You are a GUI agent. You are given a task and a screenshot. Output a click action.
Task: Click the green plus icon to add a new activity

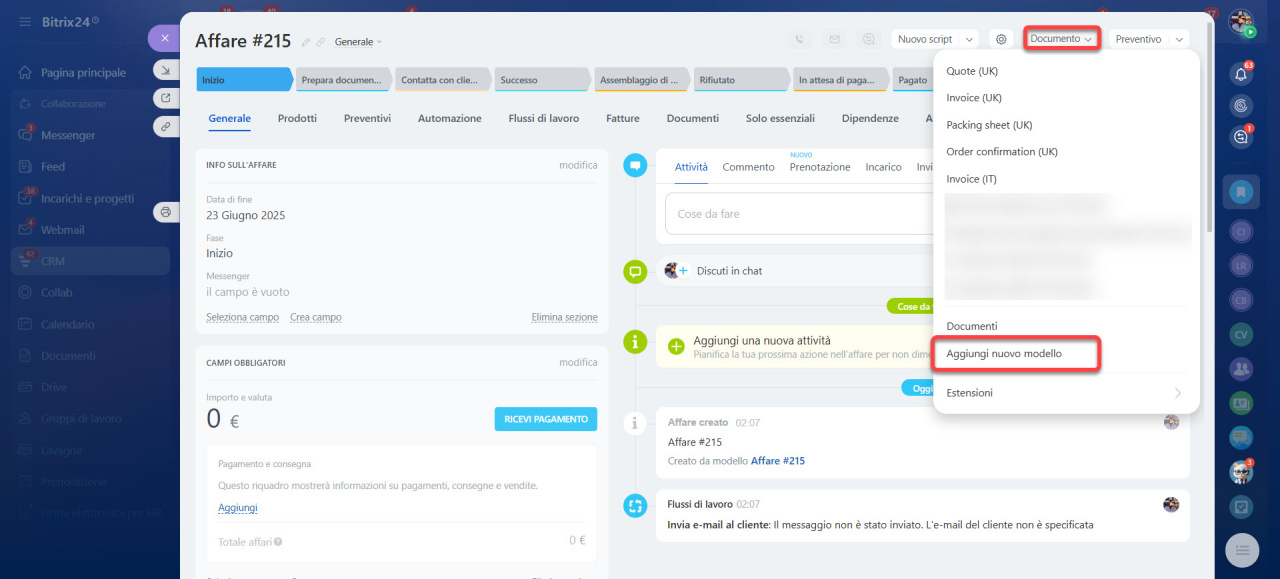point(676,346)
